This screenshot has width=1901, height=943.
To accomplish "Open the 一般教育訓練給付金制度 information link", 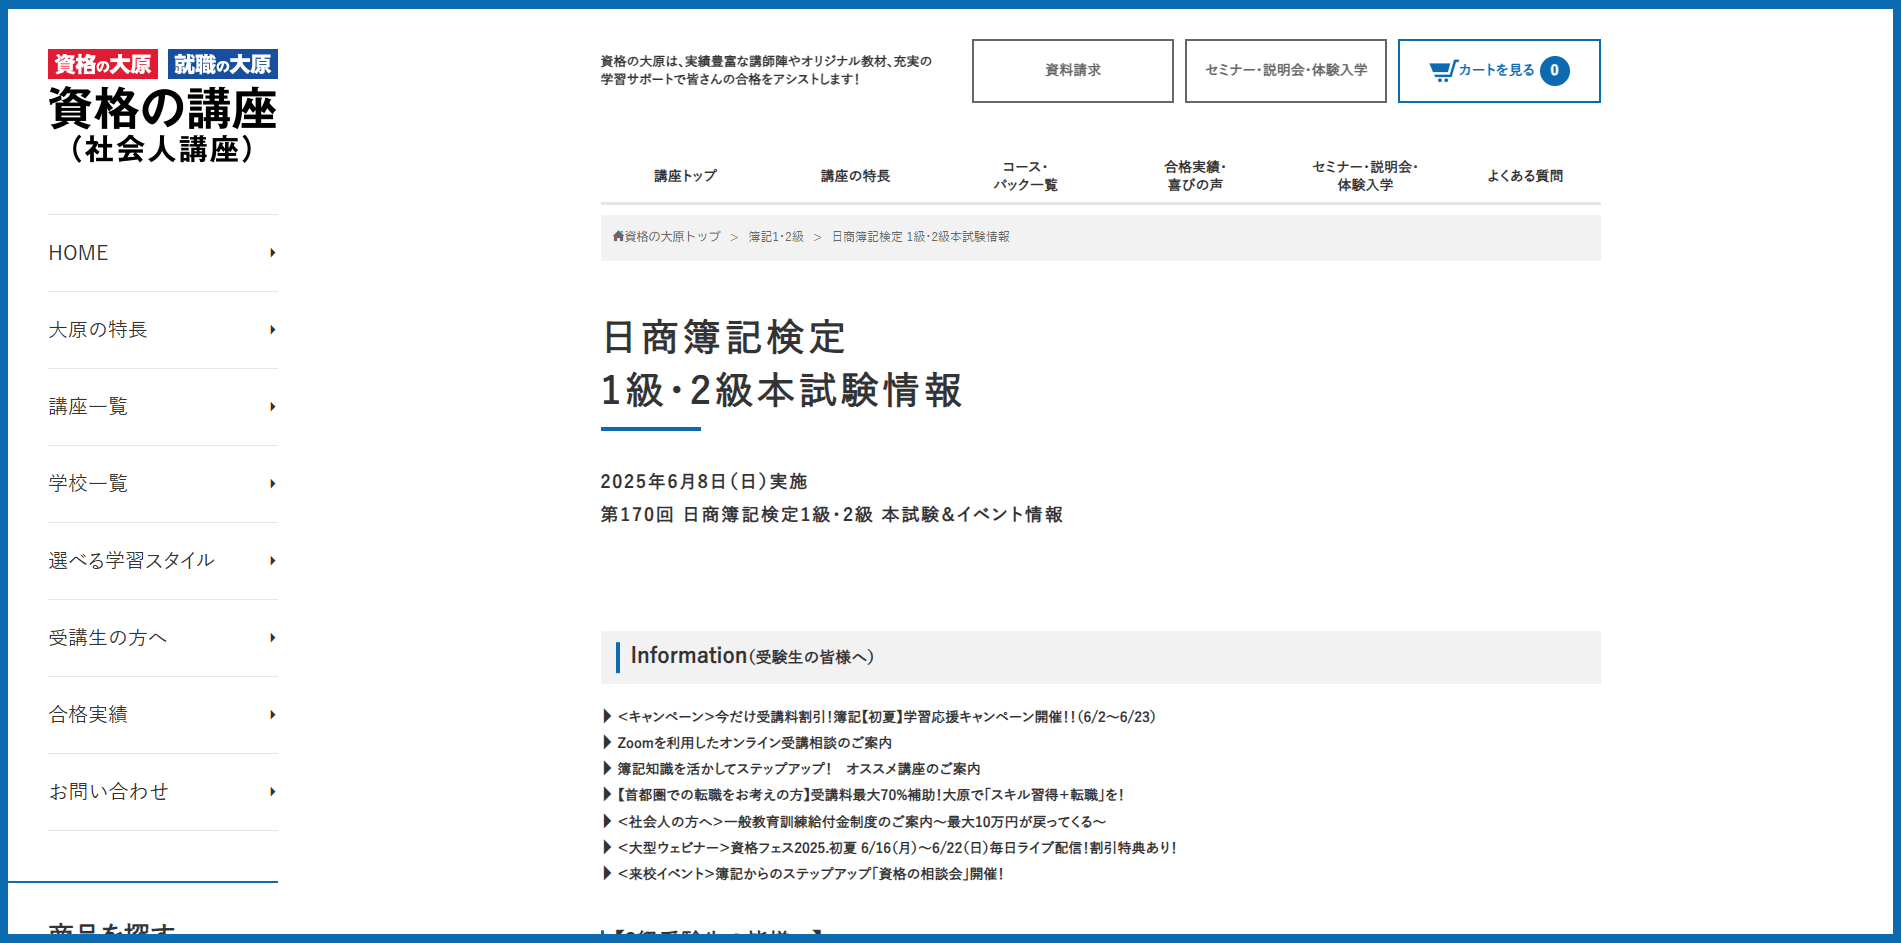I will click(862, 822).
